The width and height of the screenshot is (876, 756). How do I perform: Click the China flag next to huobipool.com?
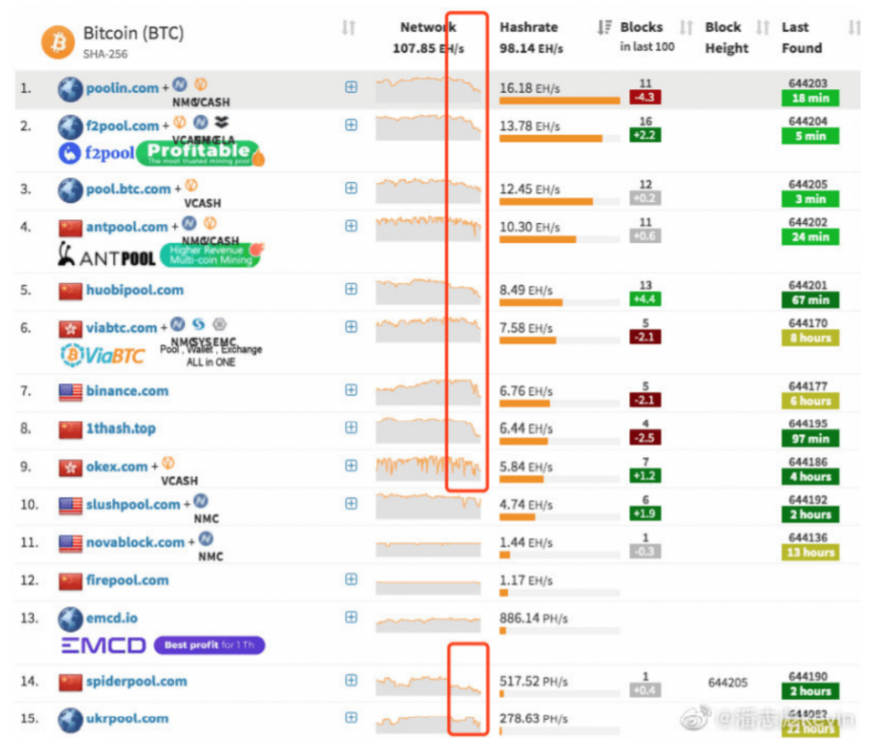point(70,291)
